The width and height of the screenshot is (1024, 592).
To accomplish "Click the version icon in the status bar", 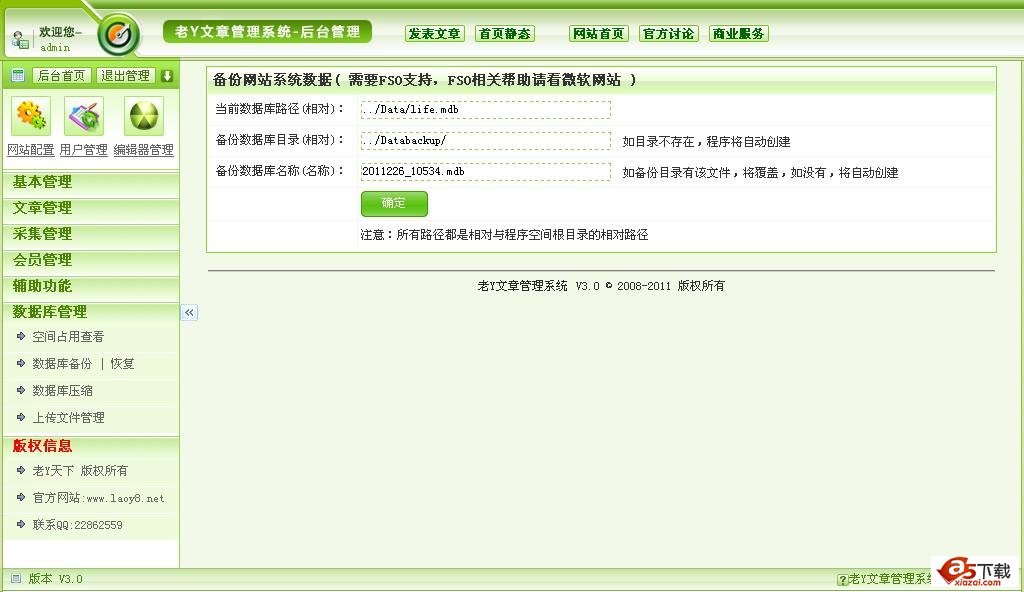I will (x=16, y=578).
